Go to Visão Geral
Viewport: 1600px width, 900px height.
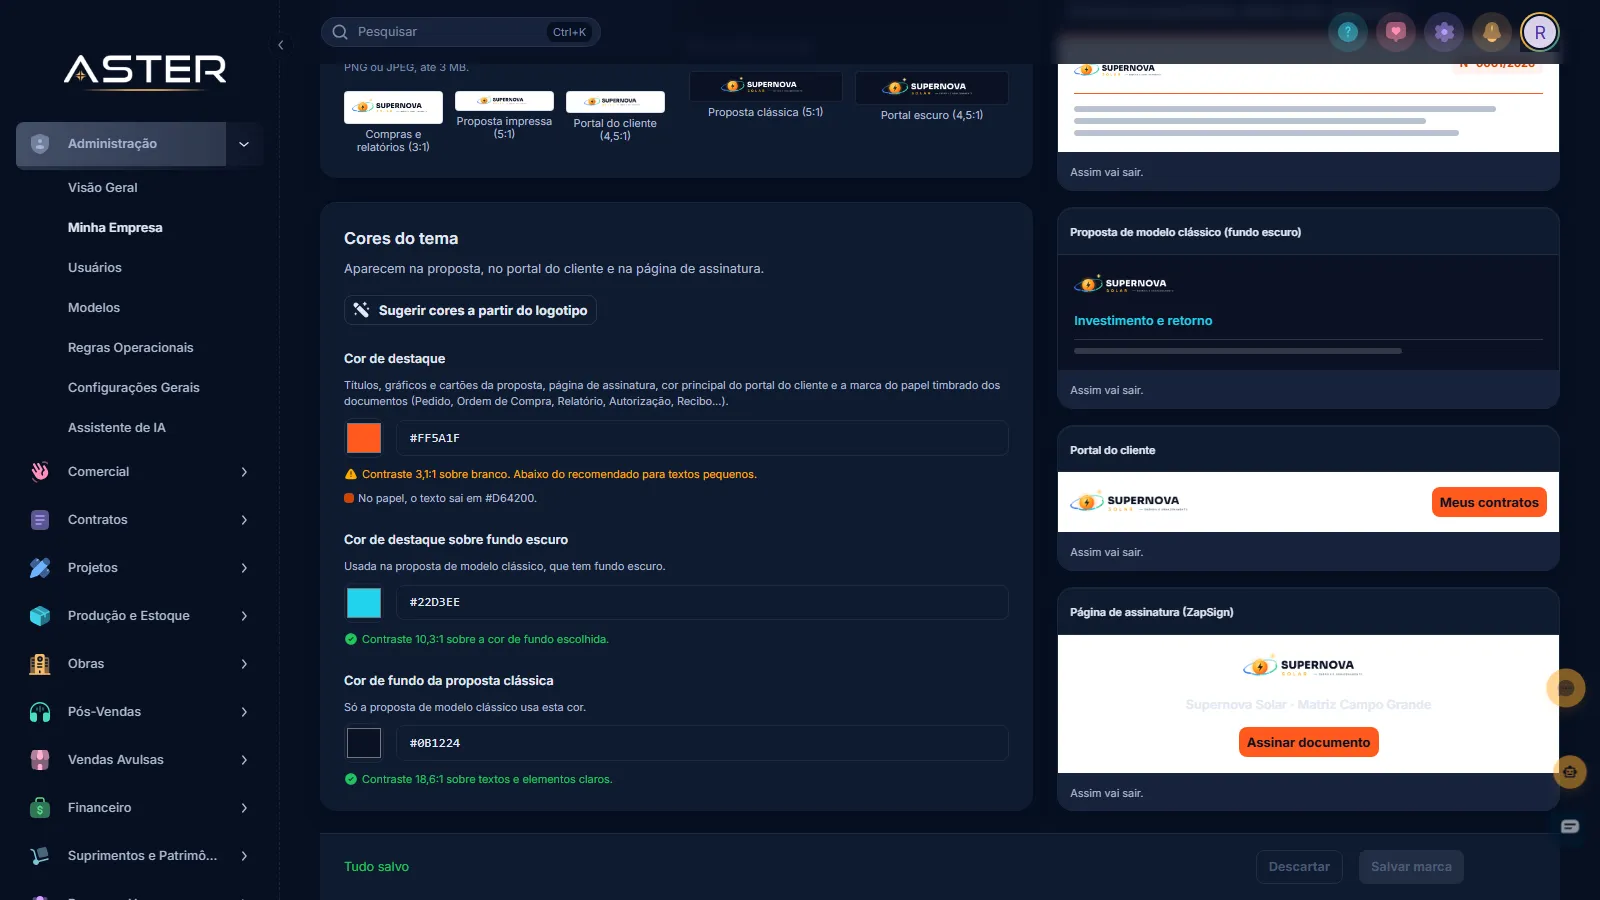pyautogui.click(x=103, y=188)
